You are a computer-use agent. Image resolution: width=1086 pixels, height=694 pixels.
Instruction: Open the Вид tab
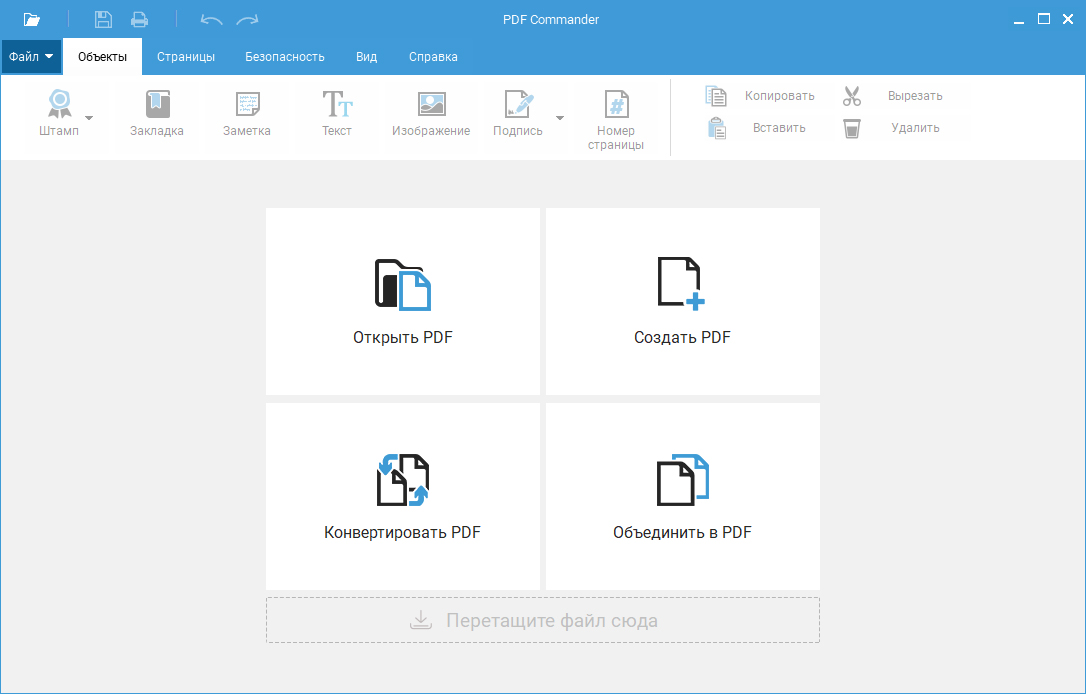coord(366,57)
